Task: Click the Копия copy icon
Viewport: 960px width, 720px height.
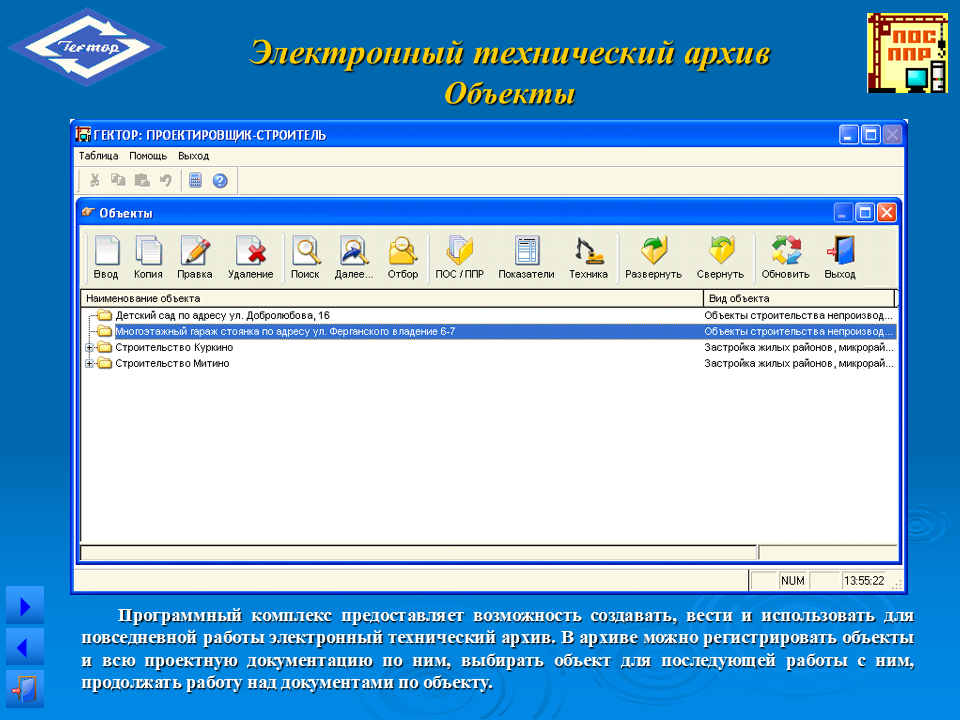Action: (x=148, y=257)
